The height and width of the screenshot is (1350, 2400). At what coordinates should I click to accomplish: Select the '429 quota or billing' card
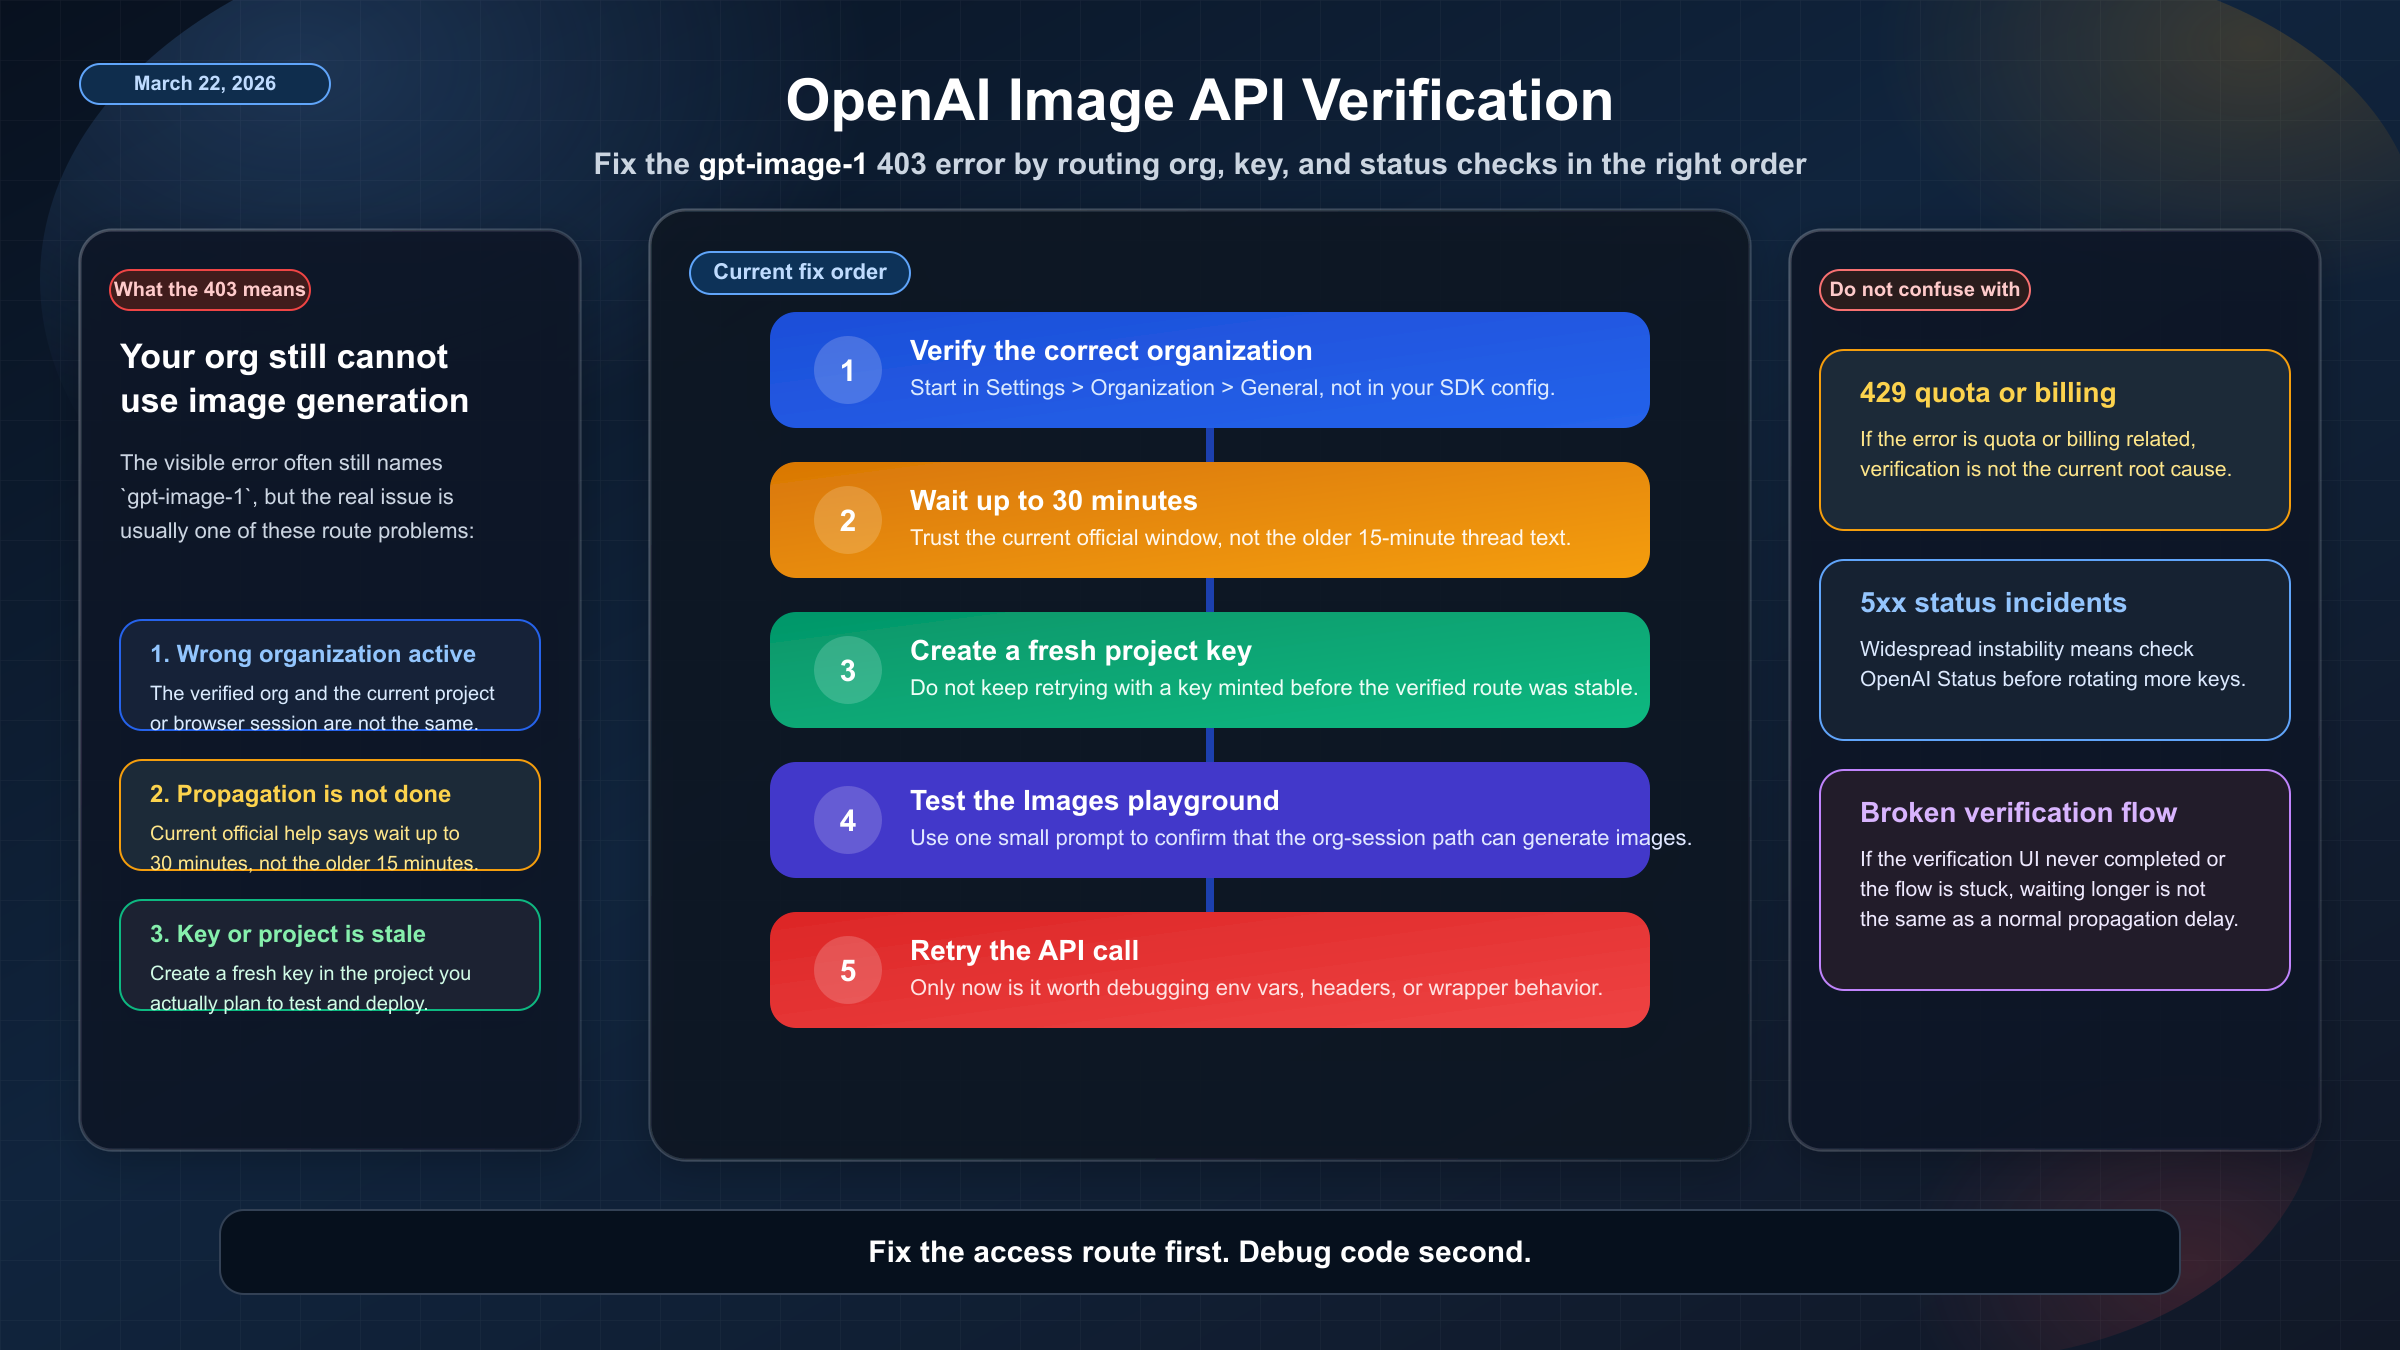pyautogui.click(x=2053, y=440)
